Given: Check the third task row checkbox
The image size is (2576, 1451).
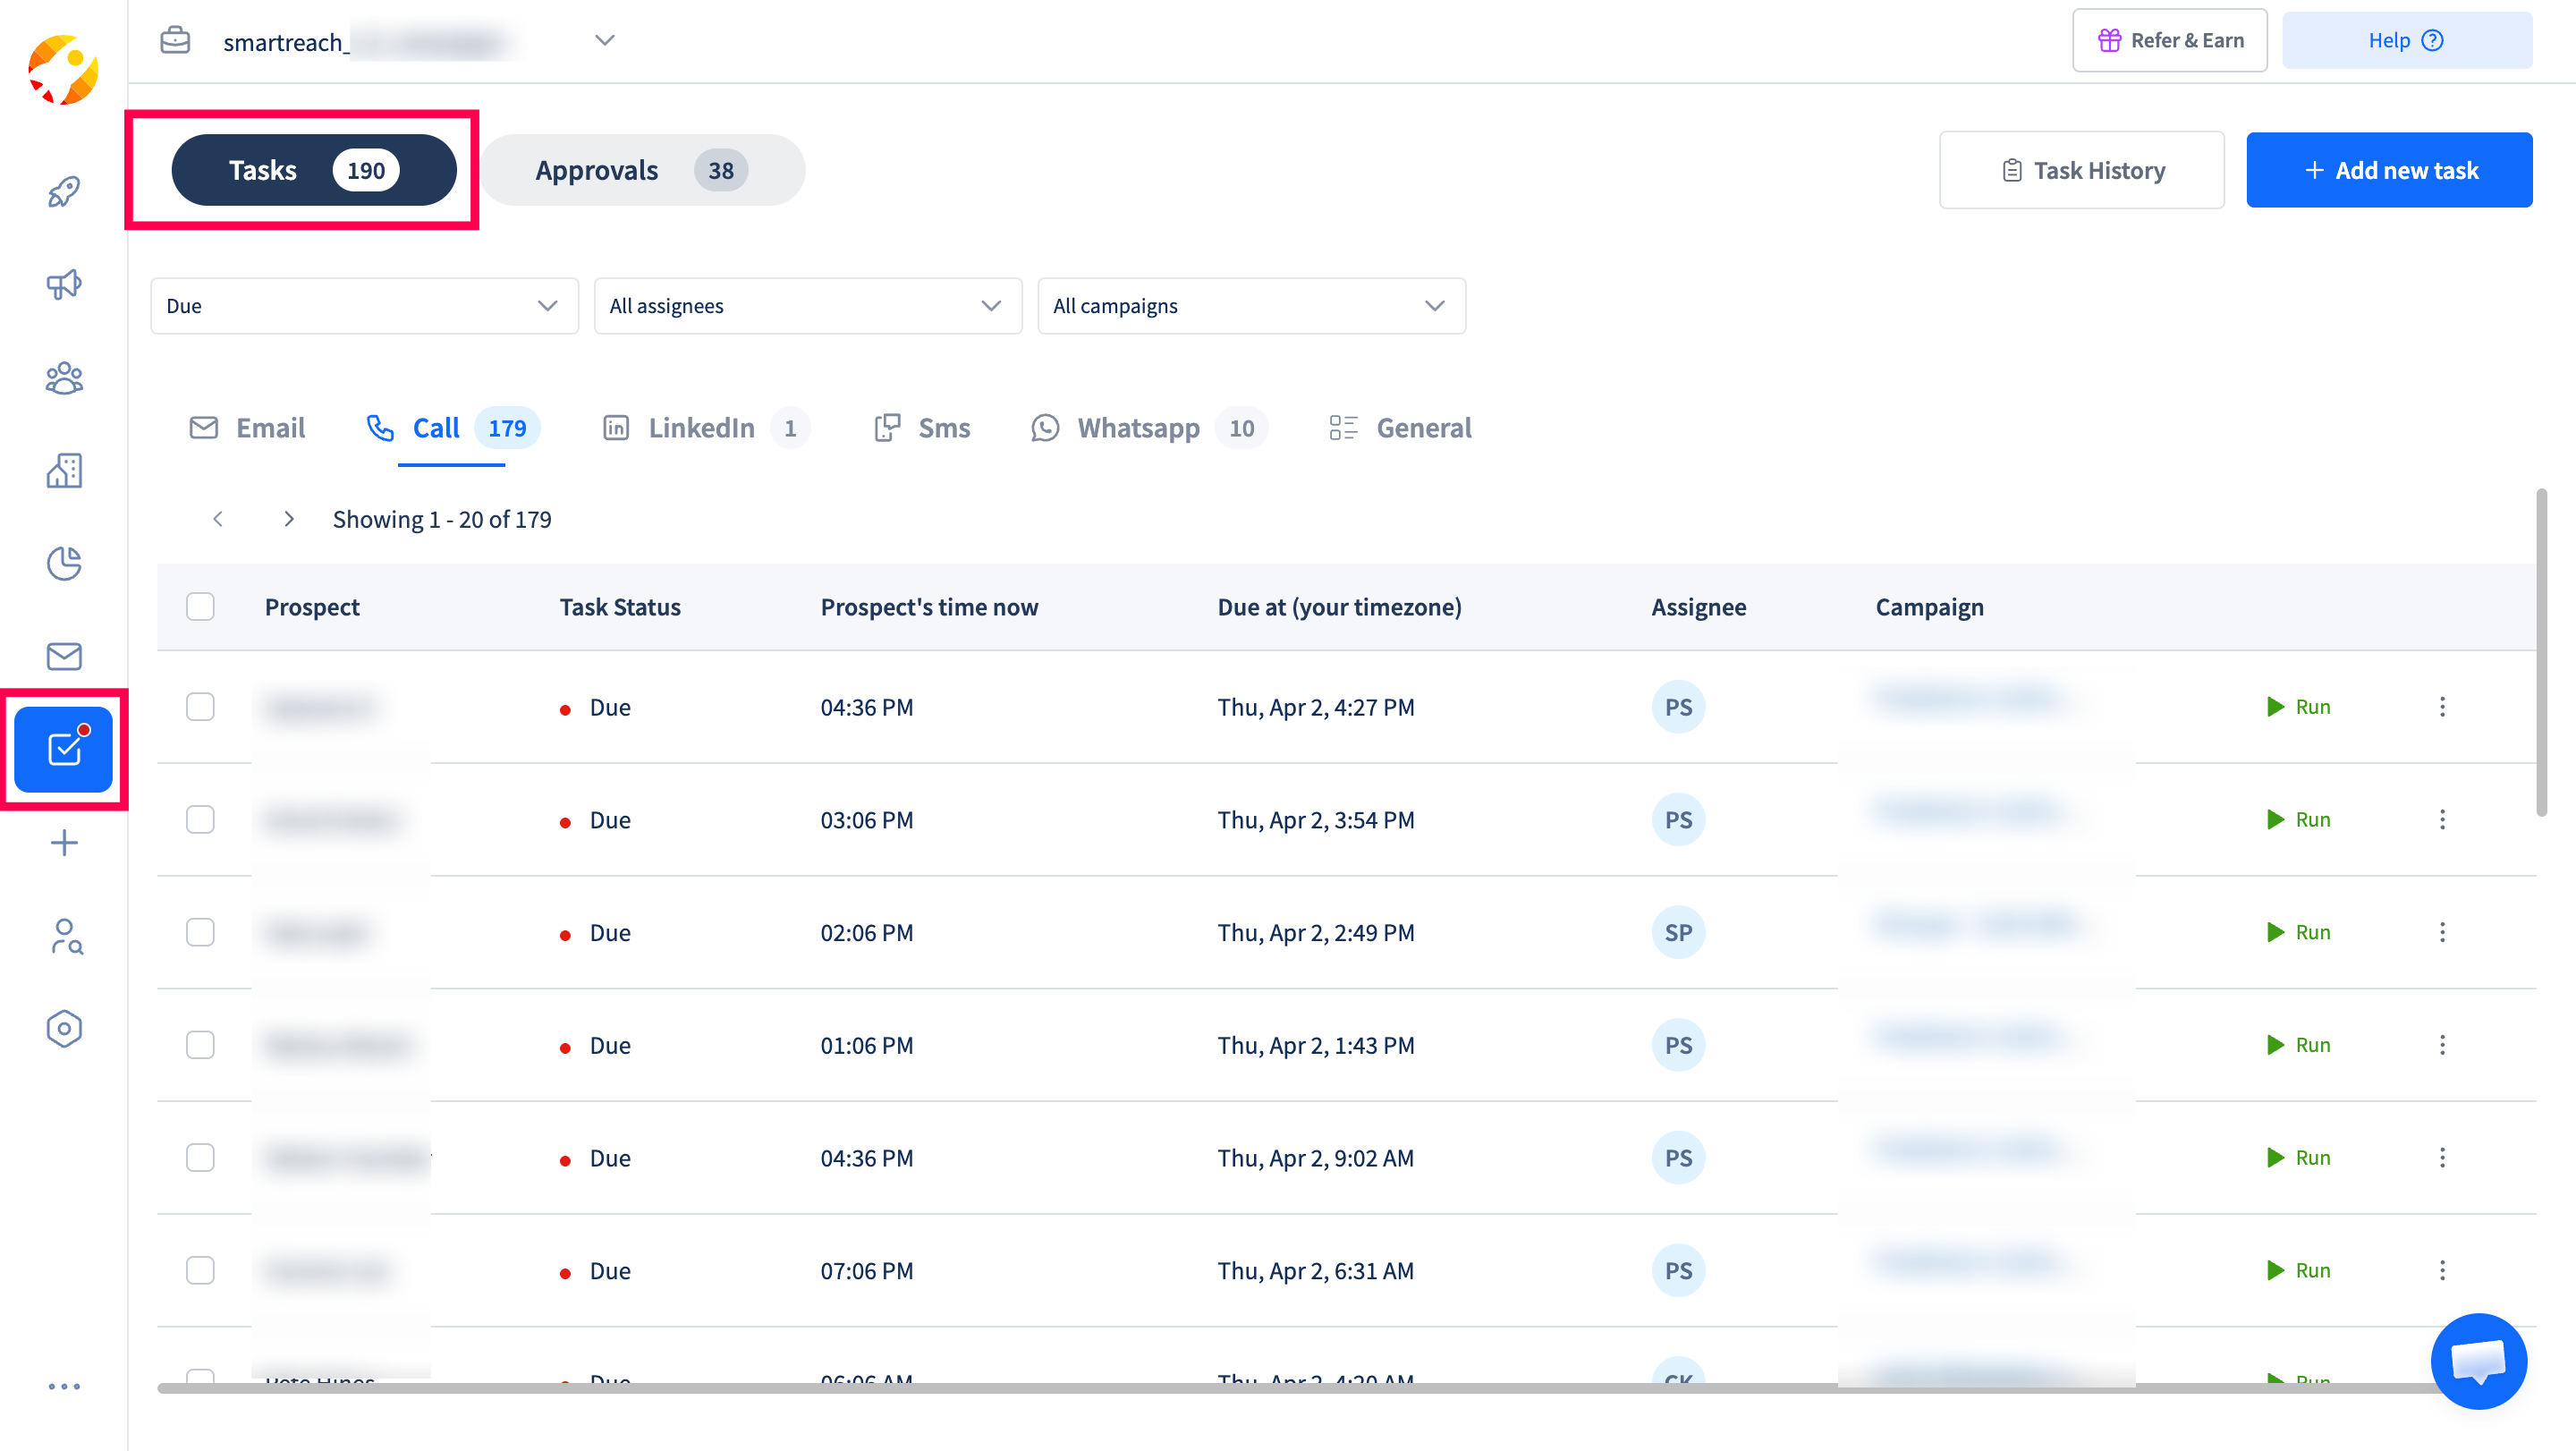Looking at the screenshot, I should pyautogui.click(x=200, y=932).
